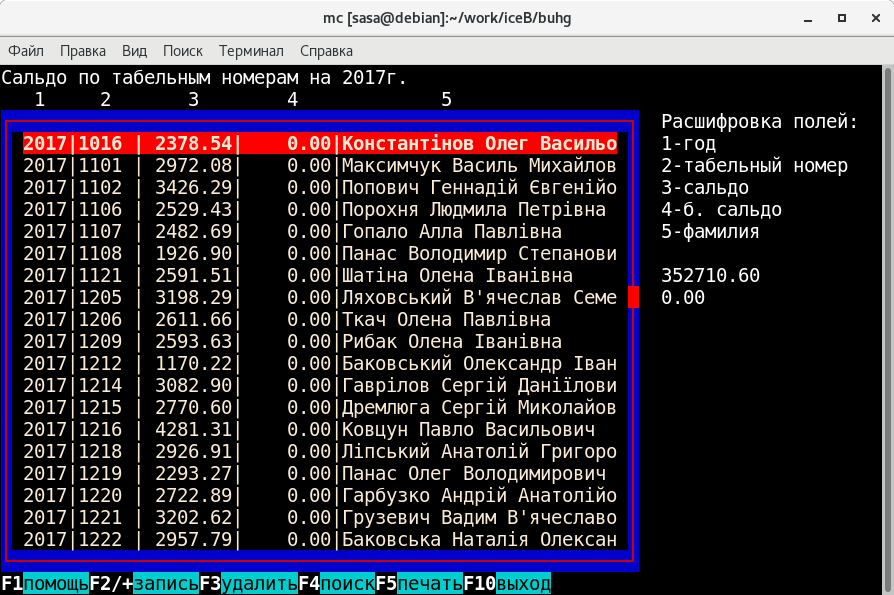Click the F3 удалить button
The width and height of the screenshot is (894, 595).
point(249,584)
